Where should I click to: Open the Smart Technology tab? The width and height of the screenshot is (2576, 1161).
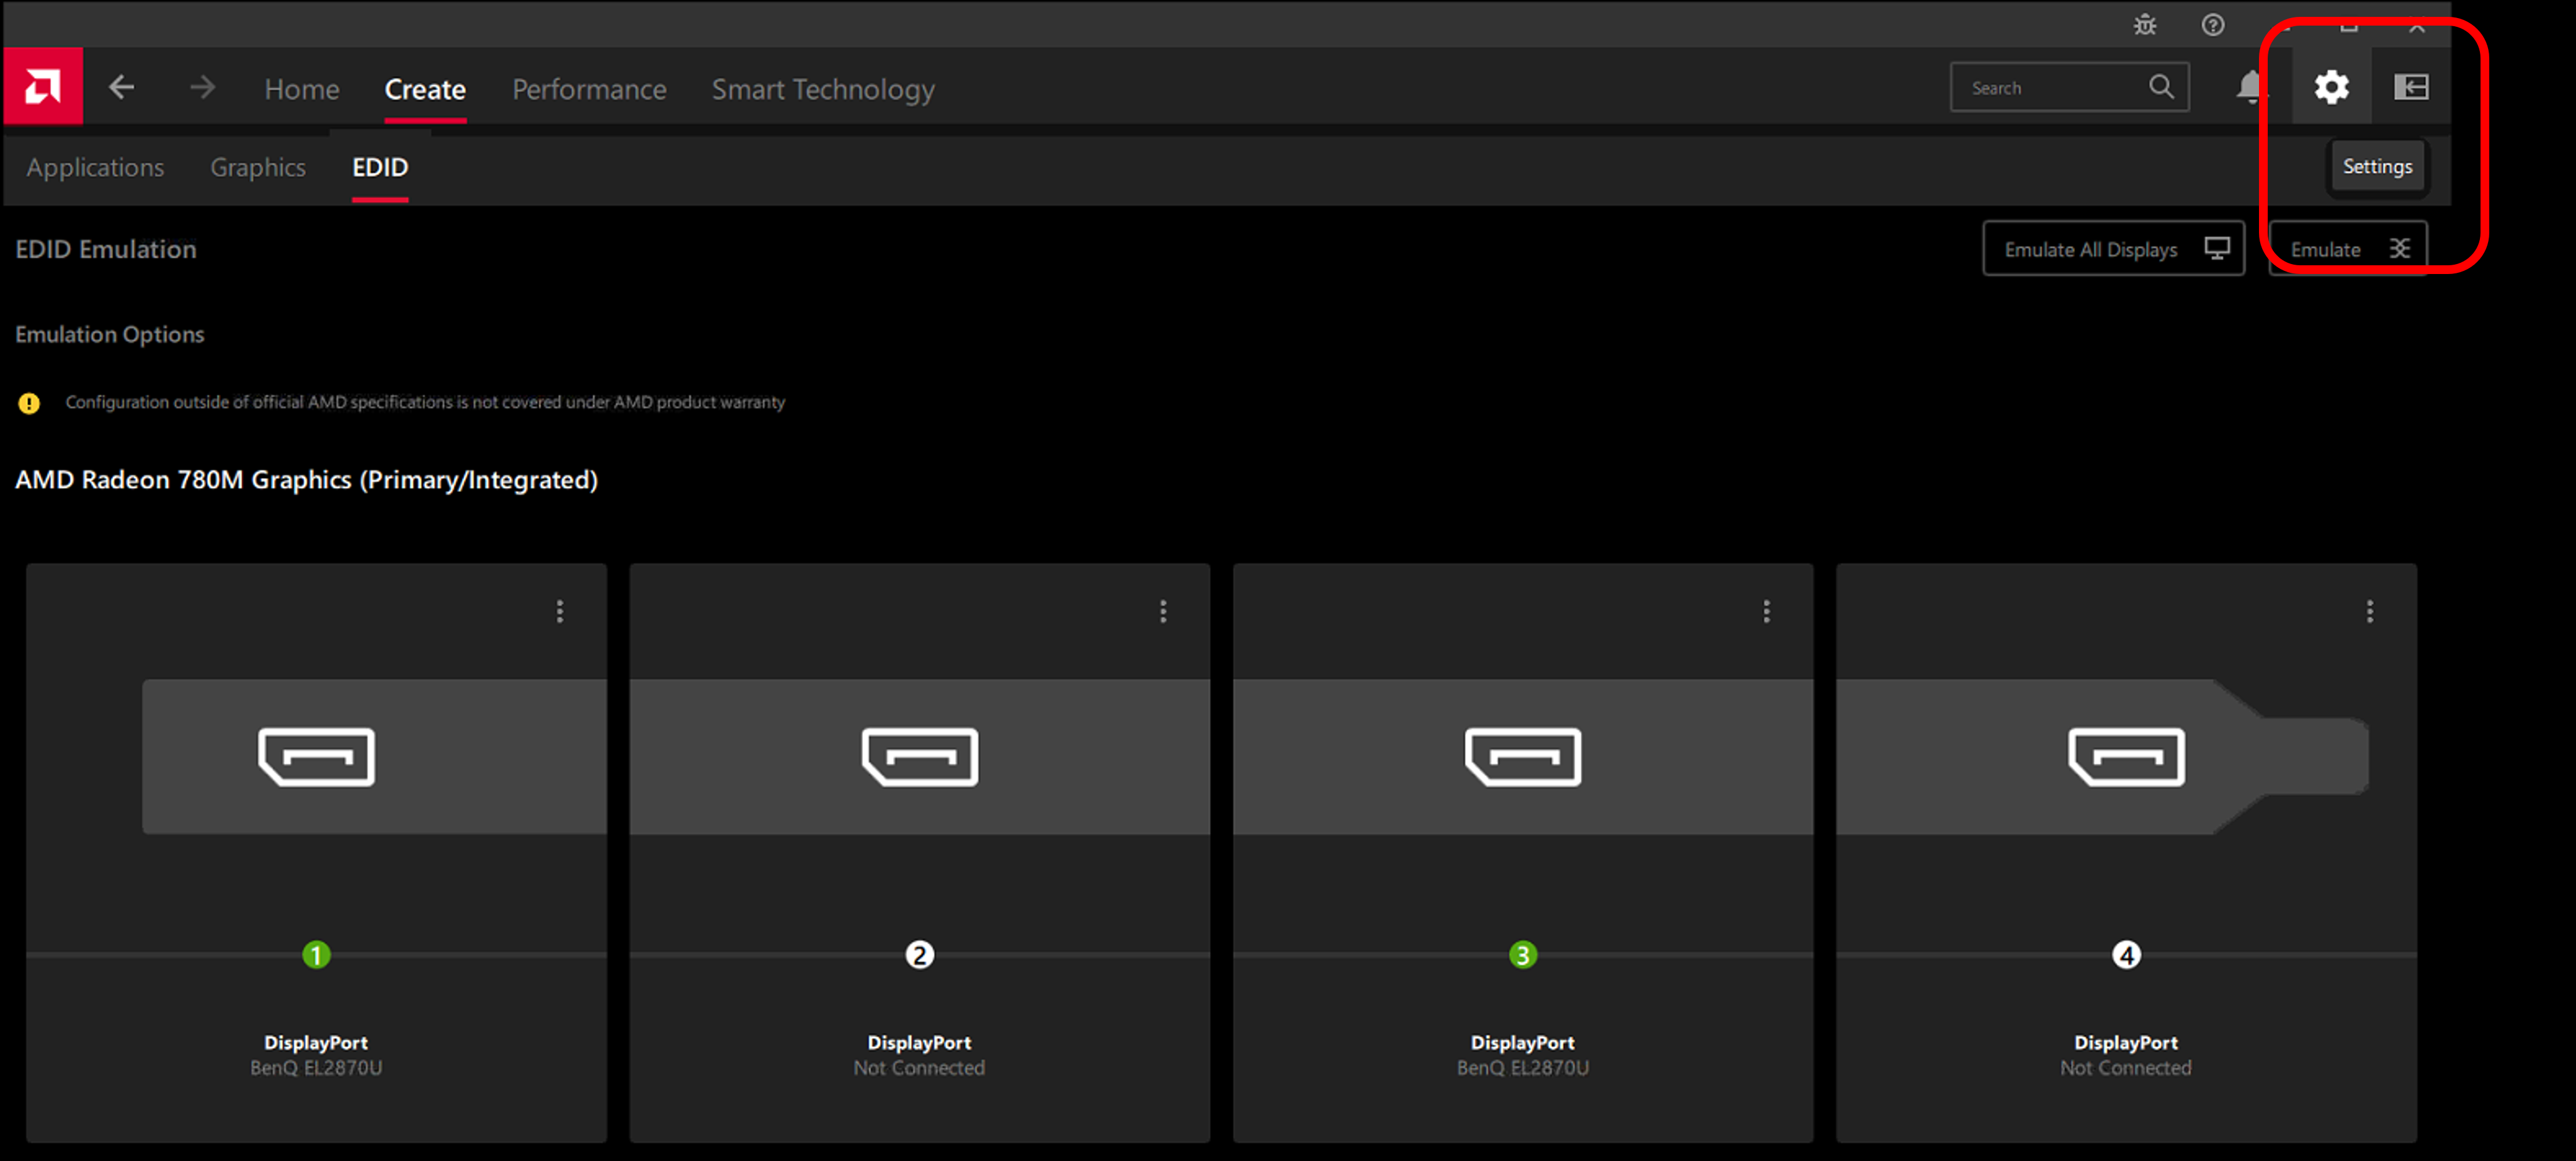pyautogui.click(x=823, y=89)
